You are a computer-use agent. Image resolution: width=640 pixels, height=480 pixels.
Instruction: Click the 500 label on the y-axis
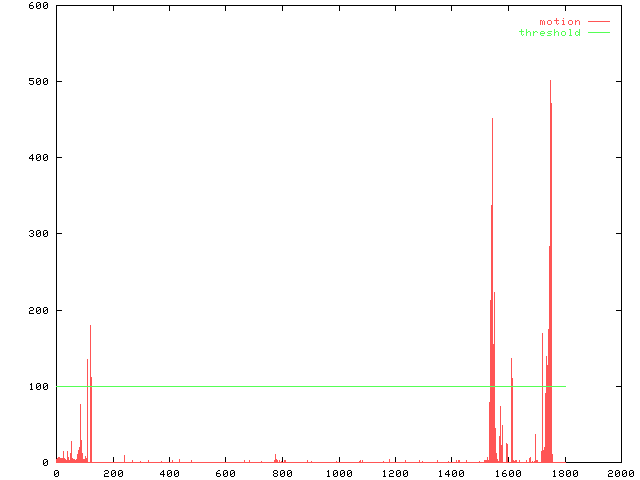point(39,81)
